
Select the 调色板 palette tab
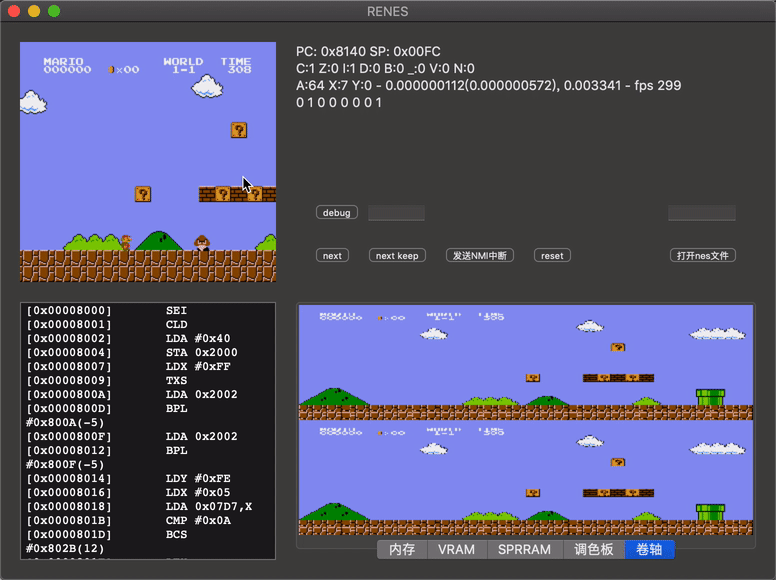tap(593, 549)
